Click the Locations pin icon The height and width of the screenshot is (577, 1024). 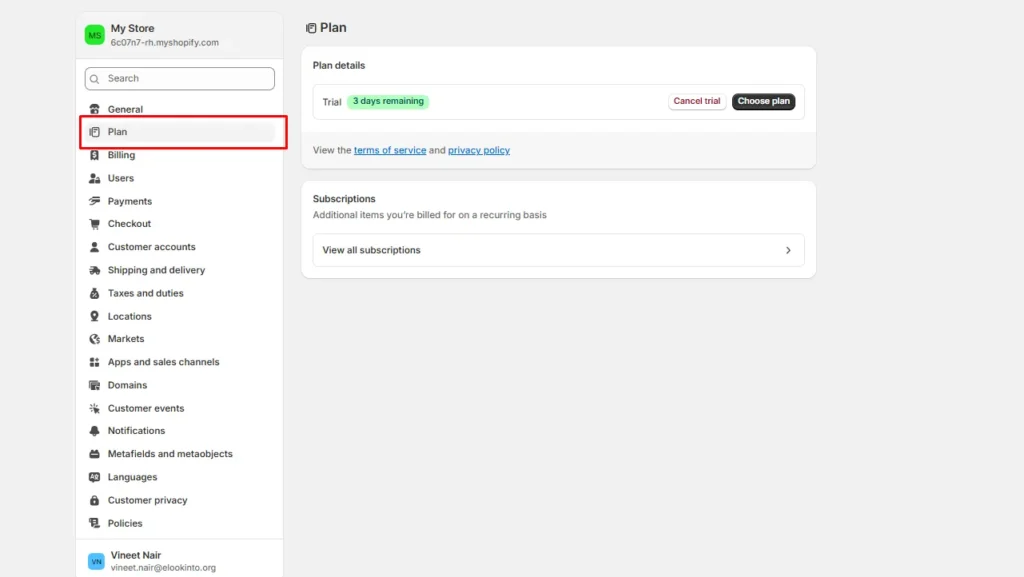pos(94,316)
